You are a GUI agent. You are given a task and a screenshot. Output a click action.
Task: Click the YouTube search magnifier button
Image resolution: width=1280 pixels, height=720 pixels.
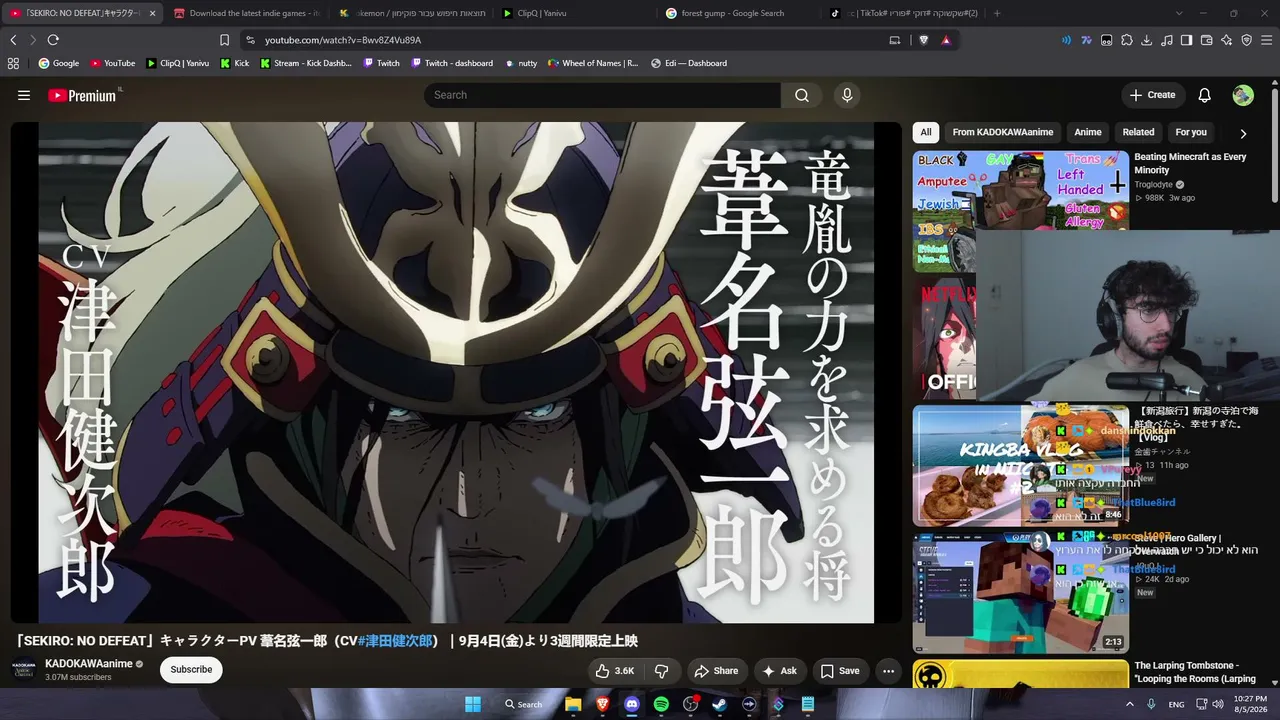click(x=802, y=95)
